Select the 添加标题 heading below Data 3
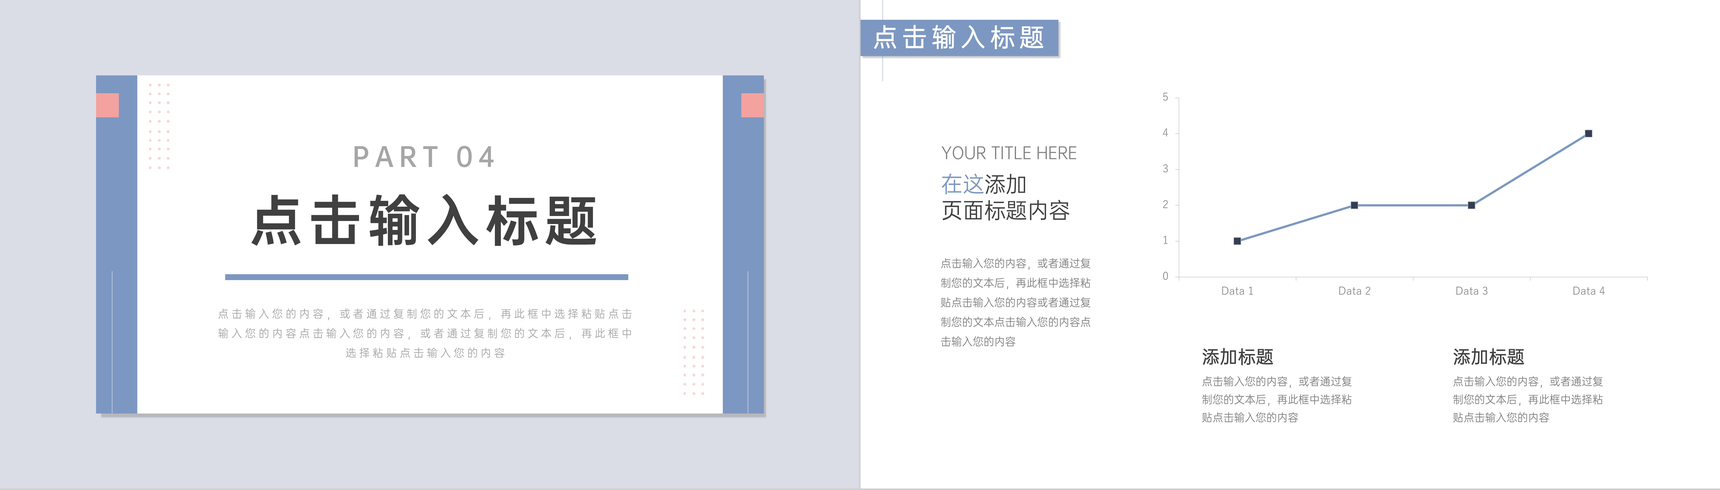Screen dimensions: 1720x490 coord(1488,357)
